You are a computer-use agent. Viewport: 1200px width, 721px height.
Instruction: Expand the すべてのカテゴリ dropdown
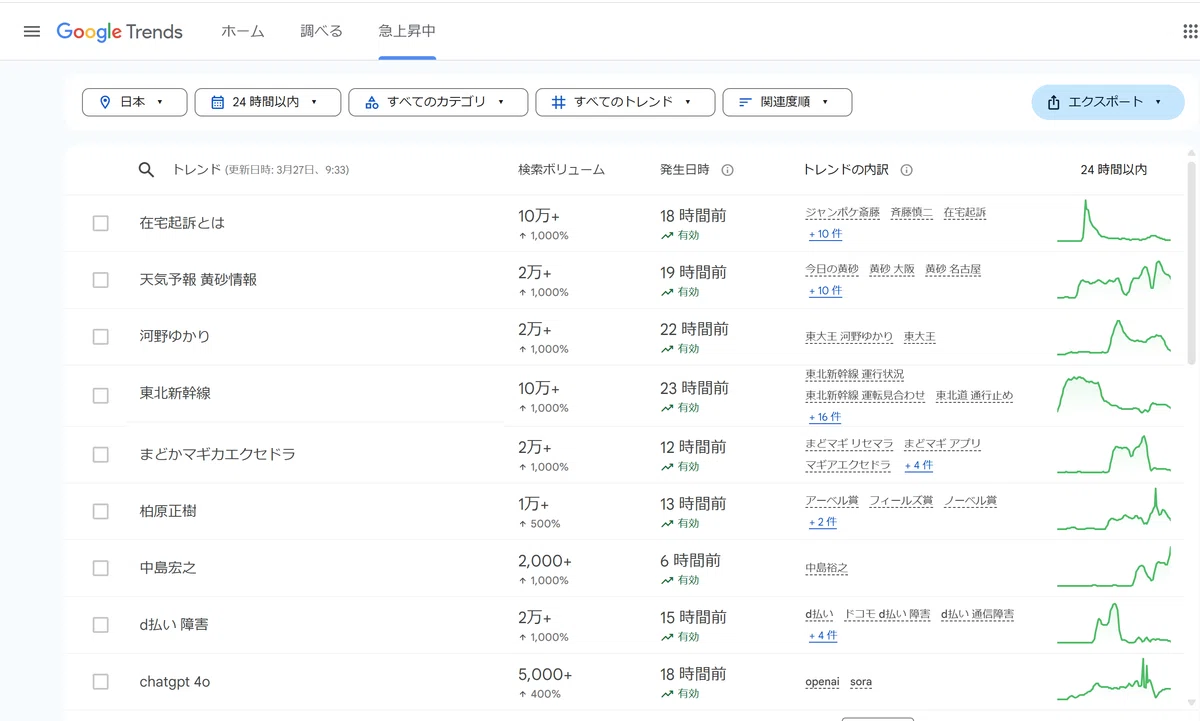[438, 102]
